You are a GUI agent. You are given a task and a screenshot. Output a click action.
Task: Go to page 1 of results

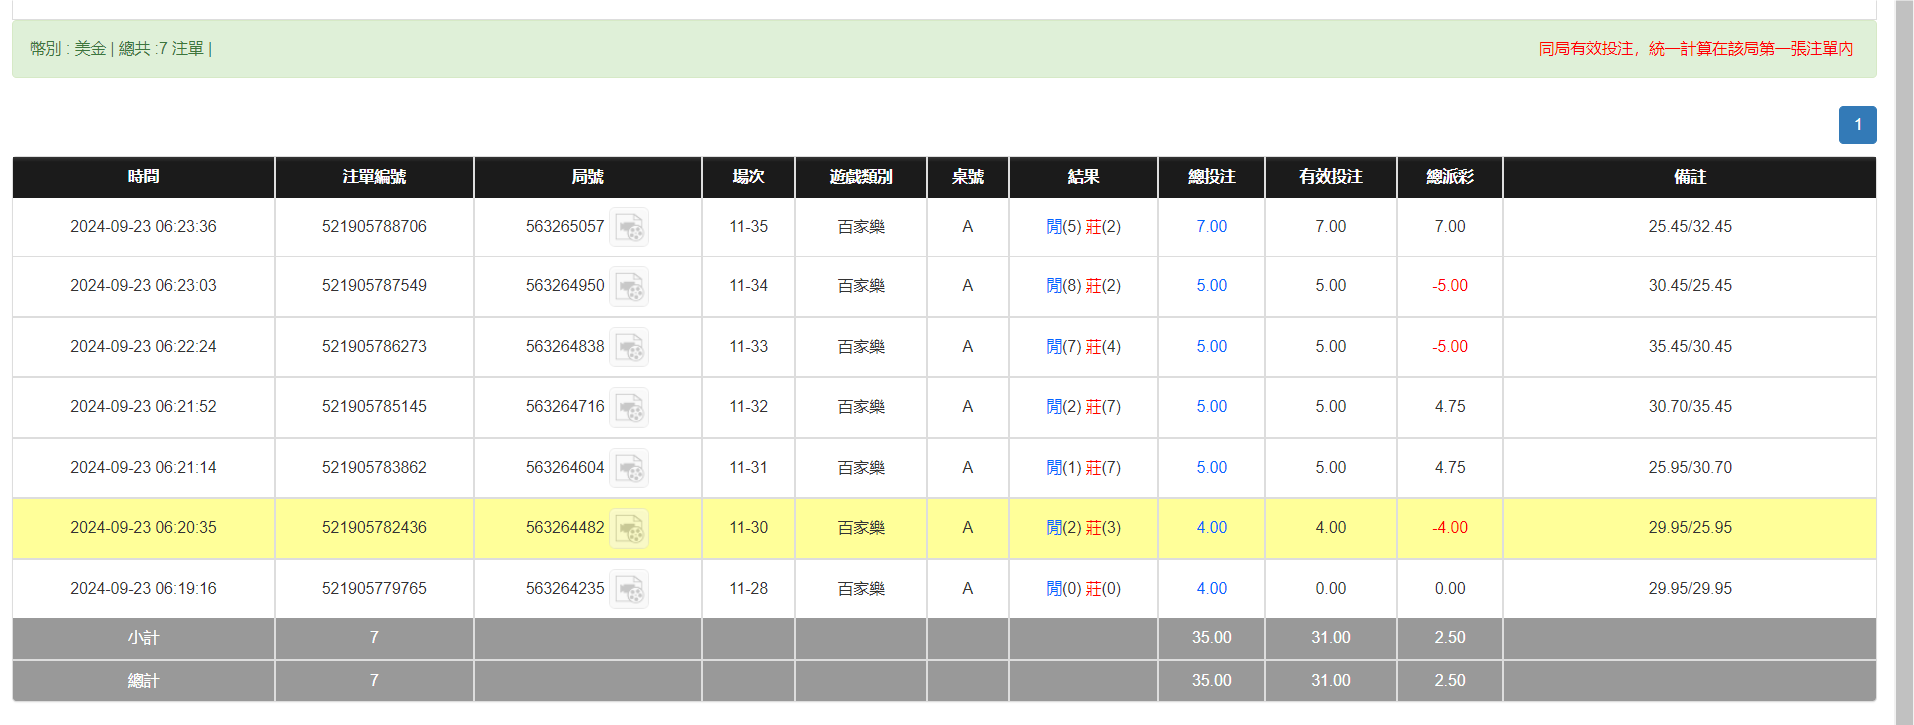point(1857,125)
